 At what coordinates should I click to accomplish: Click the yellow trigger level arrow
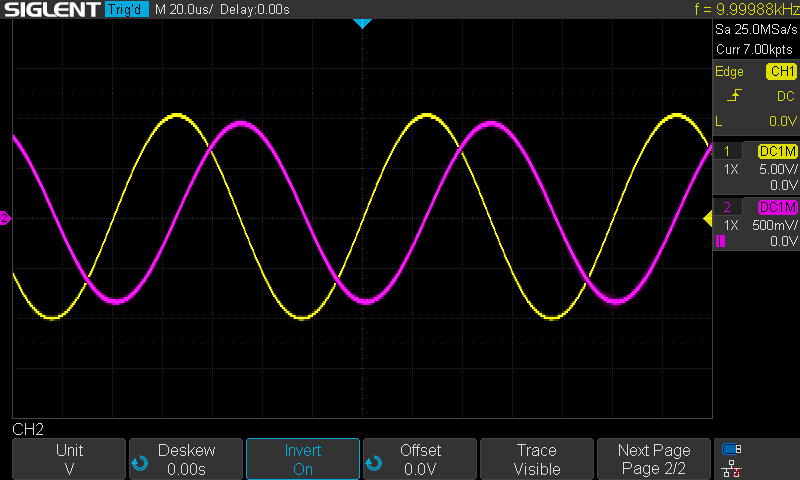(x=708, y=219)
